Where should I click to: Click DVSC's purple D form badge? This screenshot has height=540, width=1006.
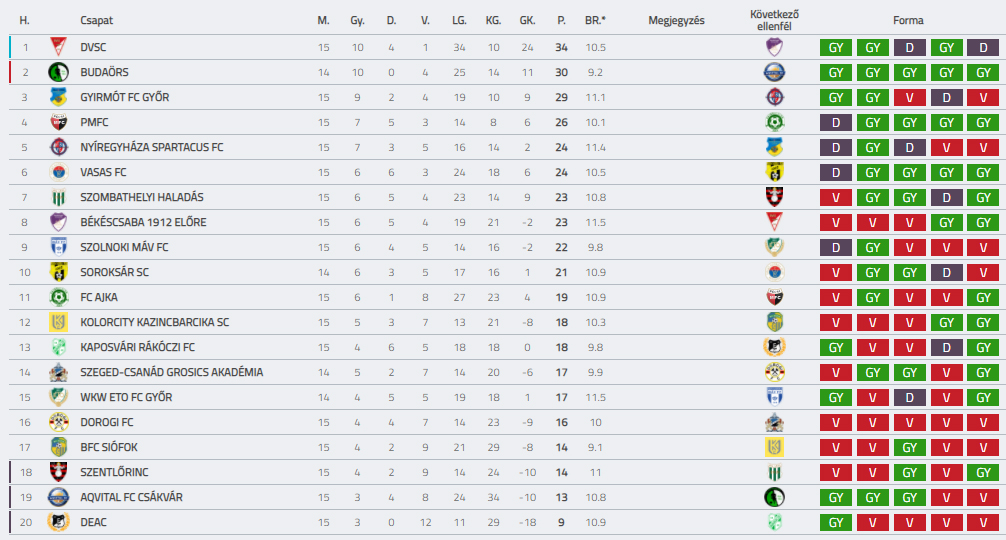(909, 47)
